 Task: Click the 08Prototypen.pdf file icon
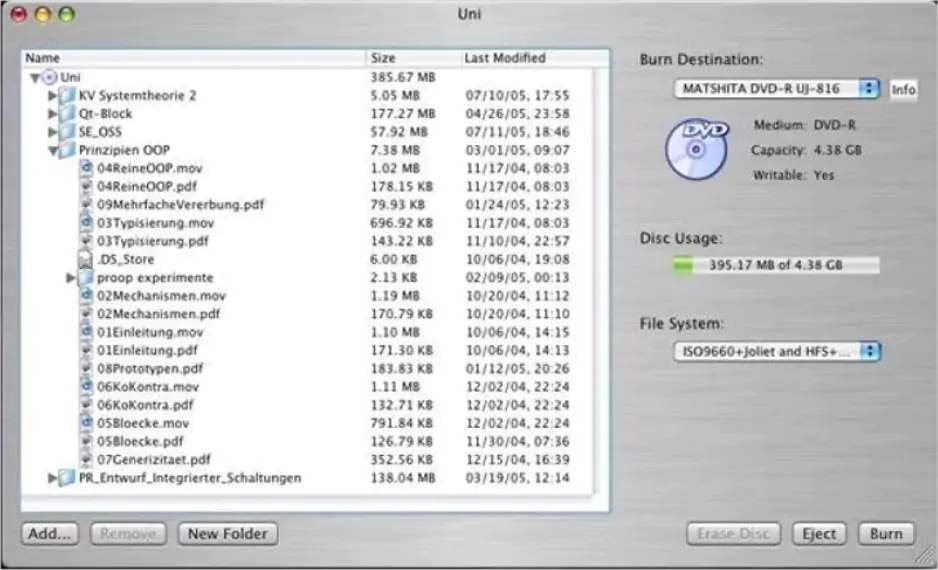coord(86,368)
